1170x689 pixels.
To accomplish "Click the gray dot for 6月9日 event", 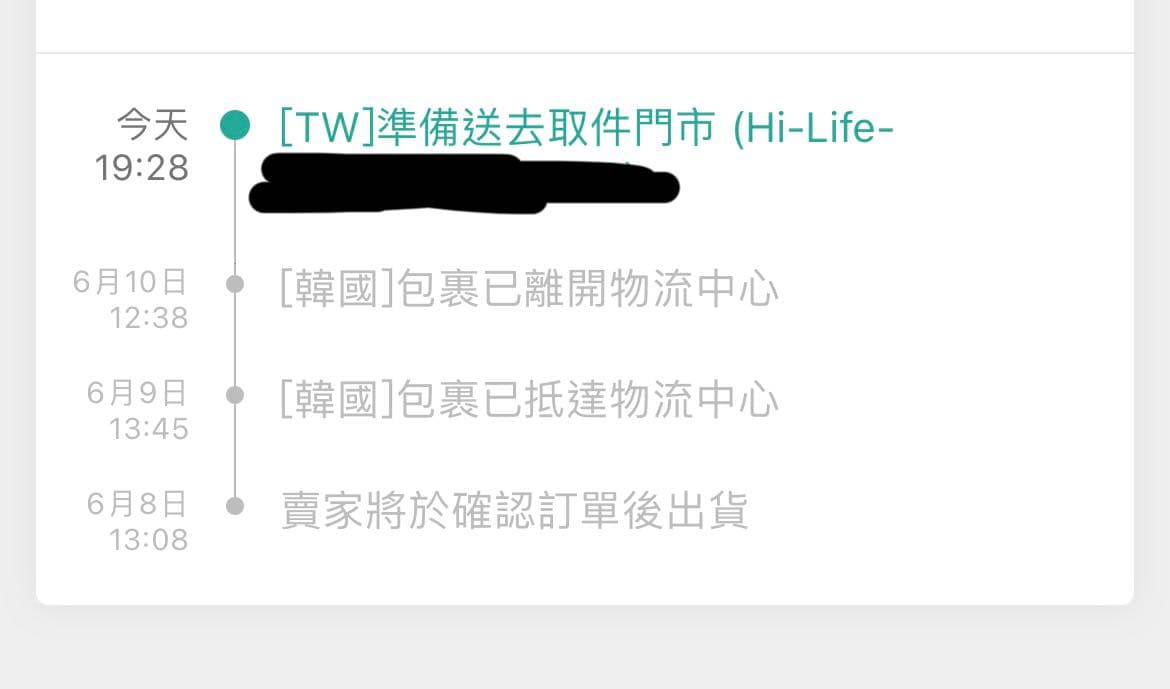I will [x=235, y=395].
